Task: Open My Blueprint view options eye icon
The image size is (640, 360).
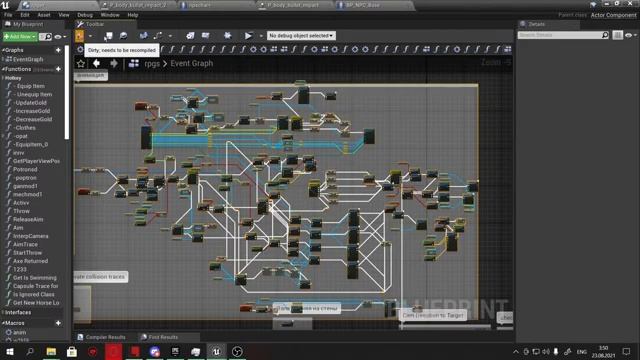Action: (60, 37)
